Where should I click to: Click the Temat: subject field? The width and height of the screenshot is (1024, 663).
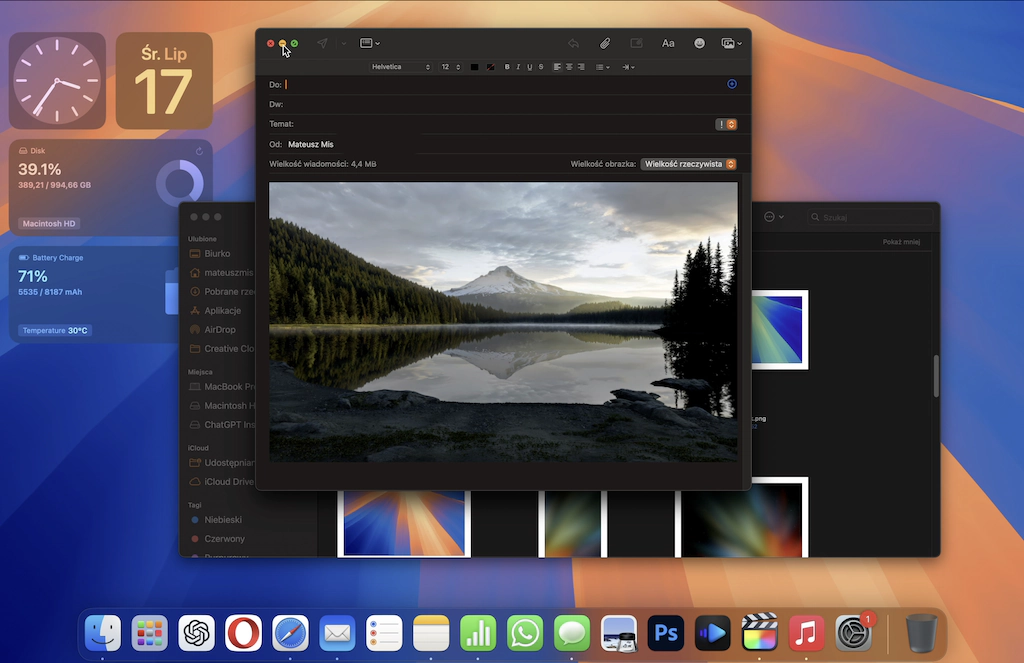[x=503, y=123]
